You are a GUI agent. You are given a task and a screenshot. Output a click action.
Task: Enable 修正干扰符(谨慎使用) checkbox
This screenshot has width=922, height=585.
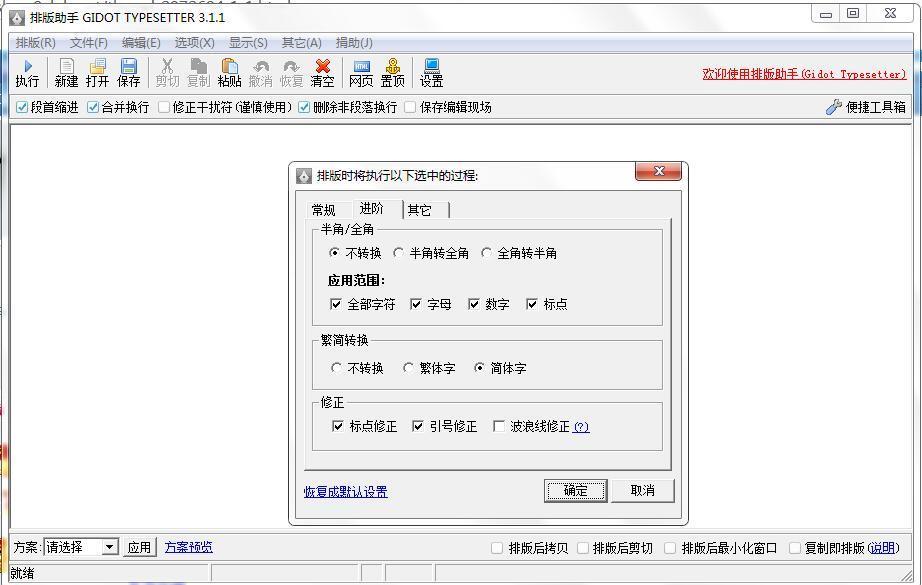164,107
